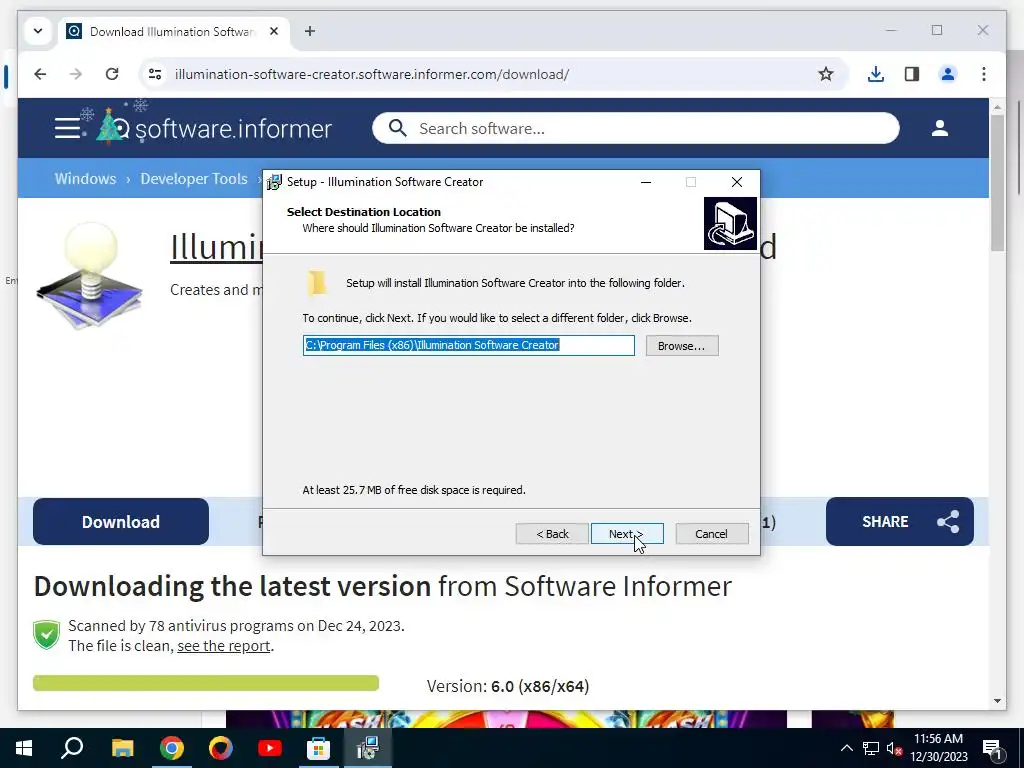This screenshot has width=1024, height=768.
Task: Click the webpage vertical scrollbar thumb
Action: (997, 184)
